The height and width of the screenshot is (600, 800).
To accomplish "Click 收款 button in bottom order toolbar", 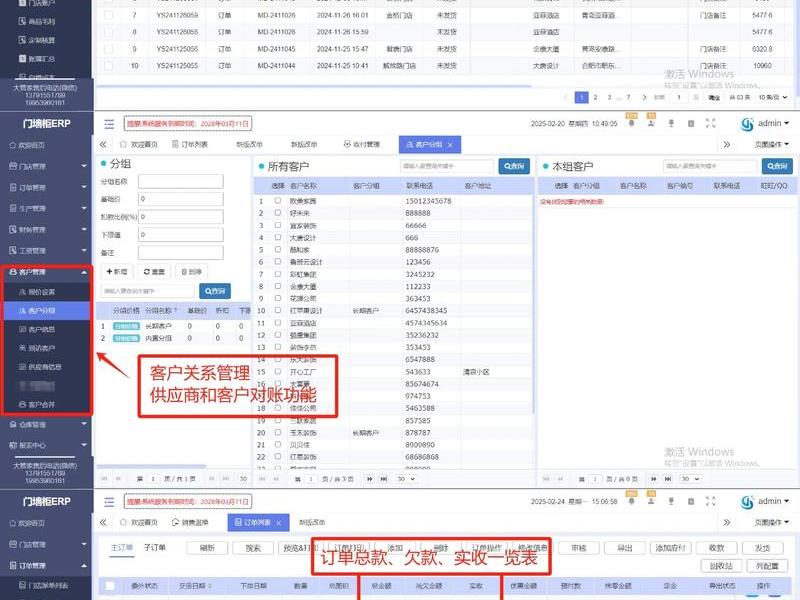I will point(716,548).
